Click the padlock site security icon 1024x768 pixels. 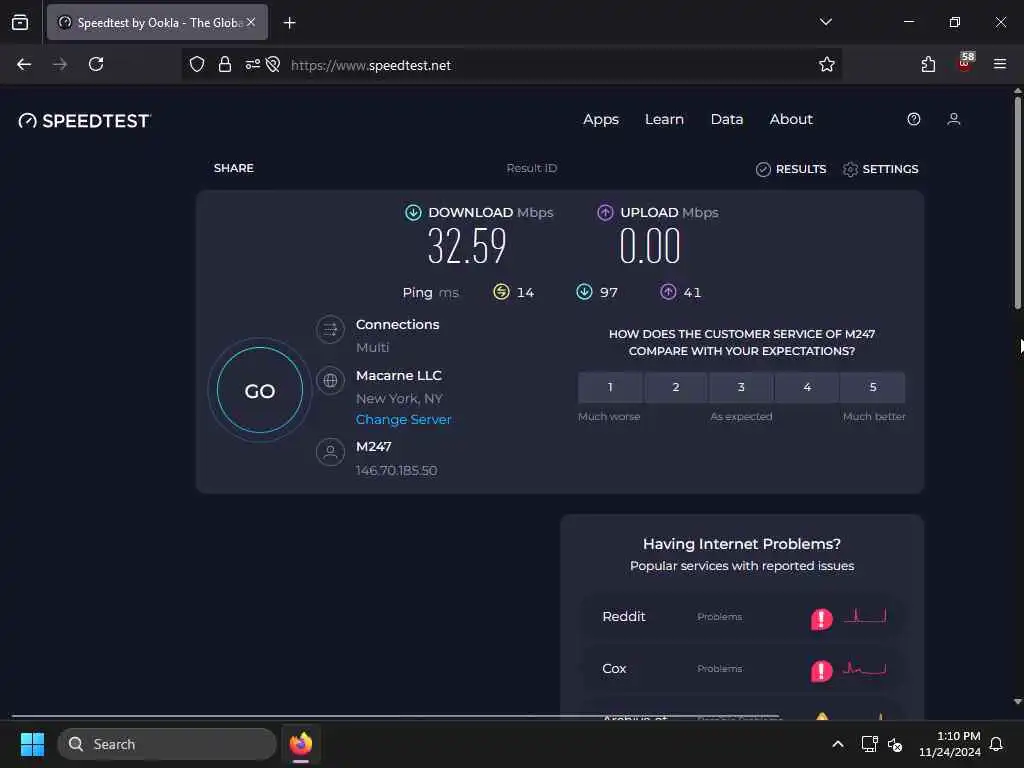coord(225,64)
